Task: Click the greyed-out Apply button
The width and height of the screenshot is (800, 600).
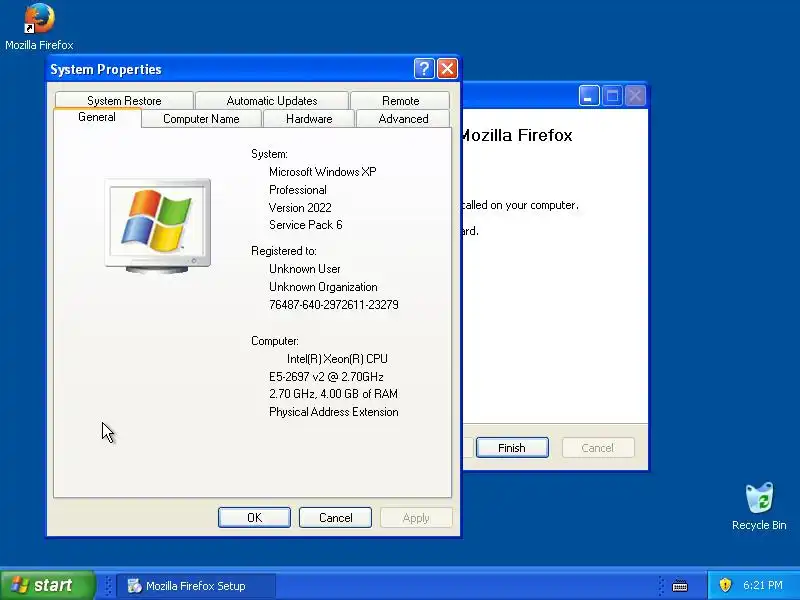Action: click(x=416, y=518)
